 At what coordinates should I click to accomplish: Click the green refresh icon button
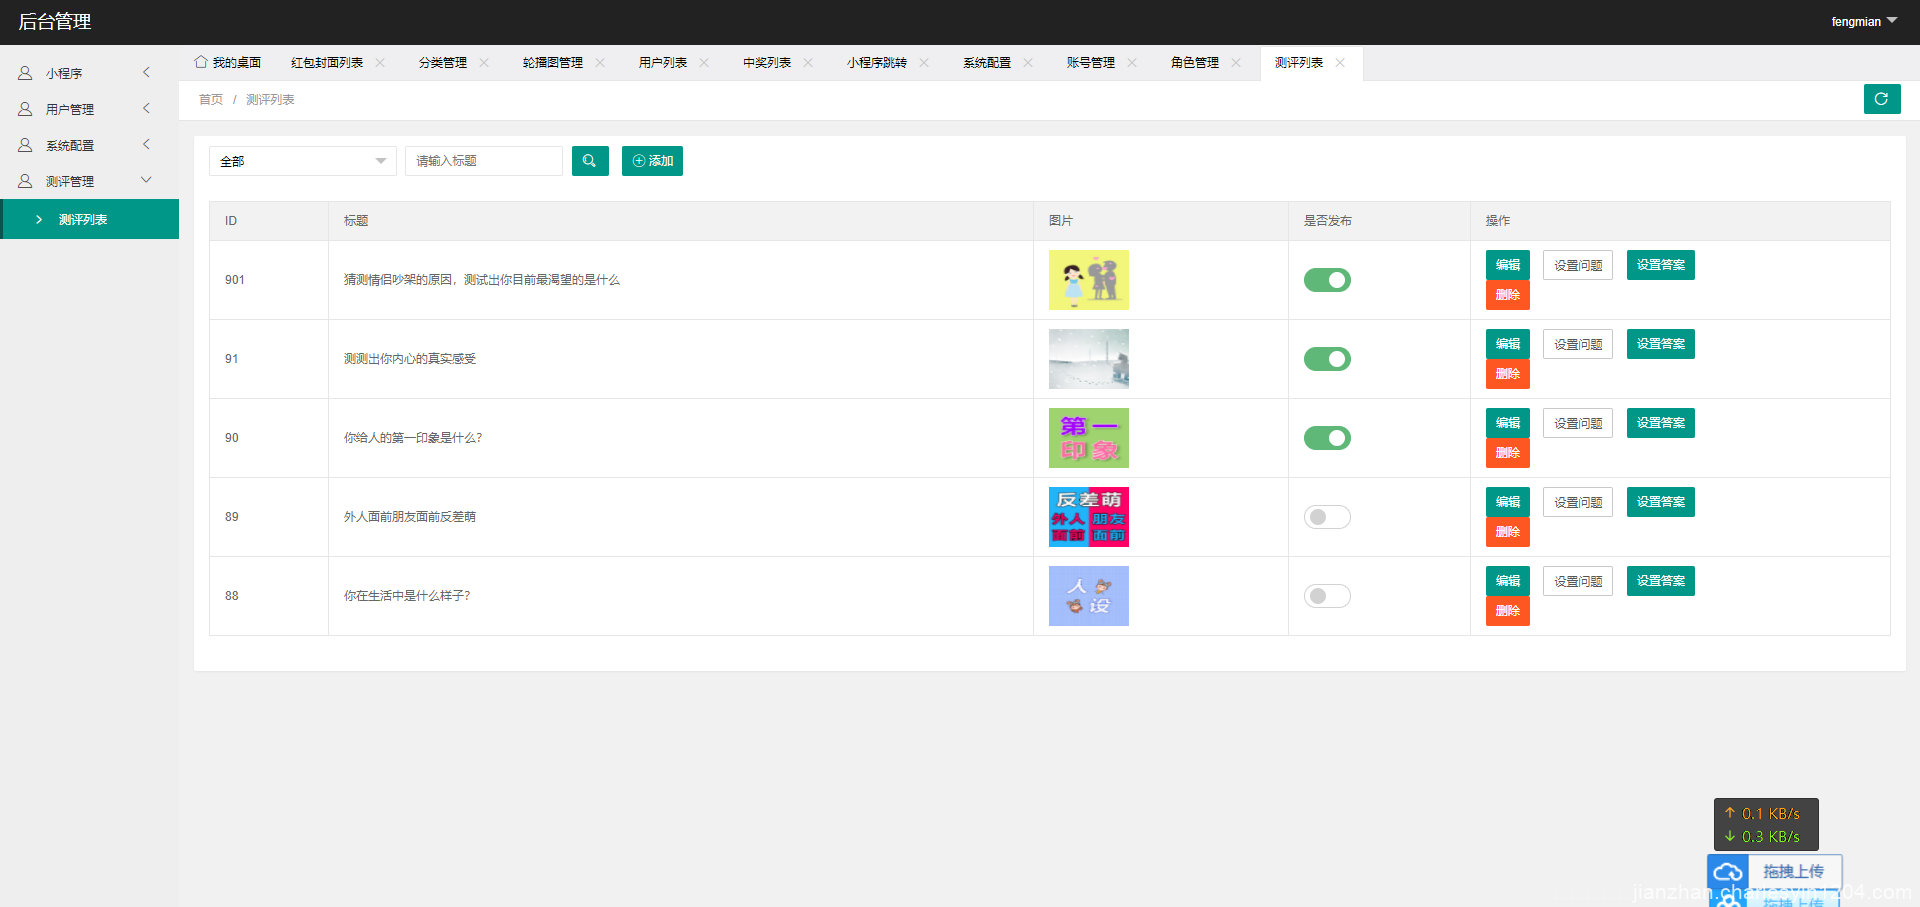1882,99
